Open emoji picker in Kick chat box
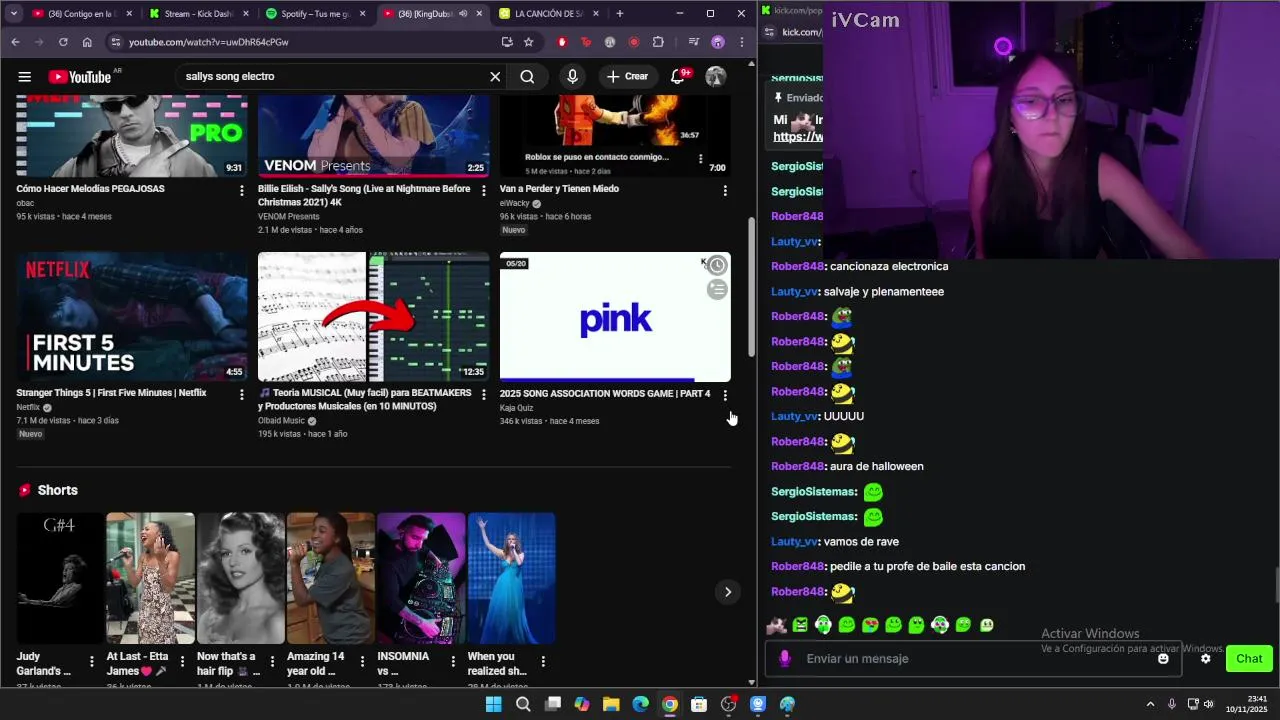 click(x=1163, y=658)
